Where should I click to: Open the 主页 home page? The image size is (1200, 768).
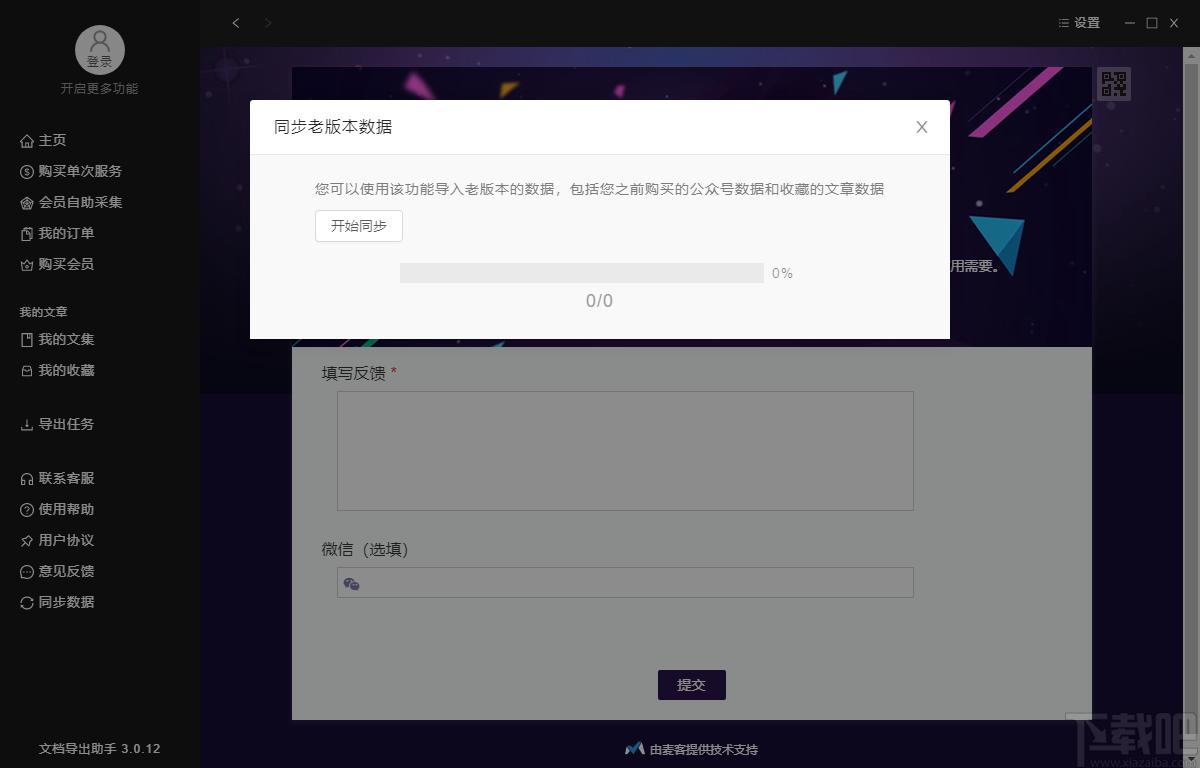[x=52, y=141]
